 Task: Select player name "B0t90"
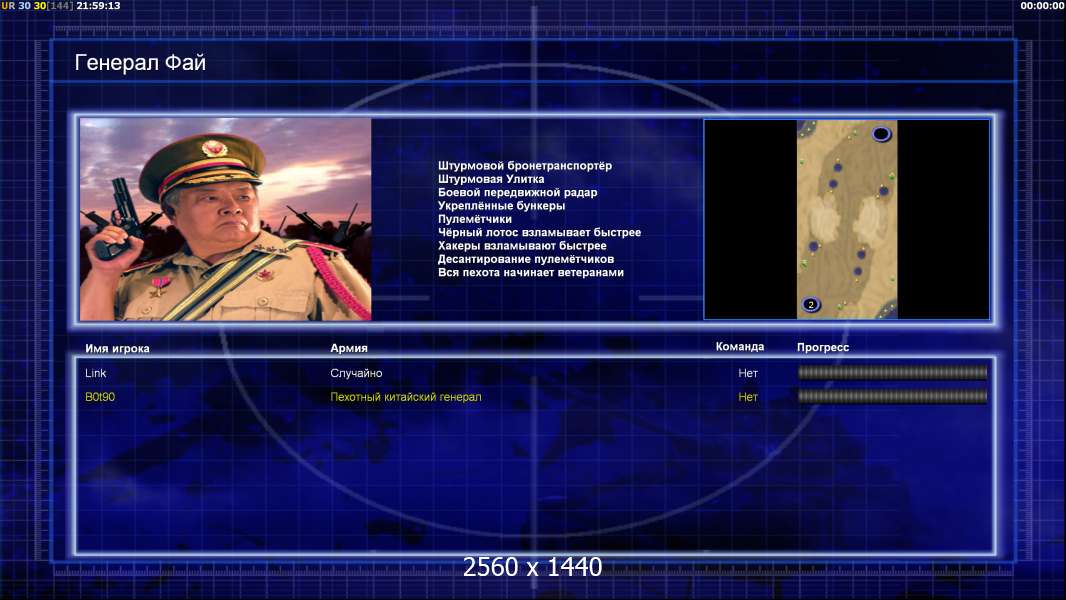(100, 397)
